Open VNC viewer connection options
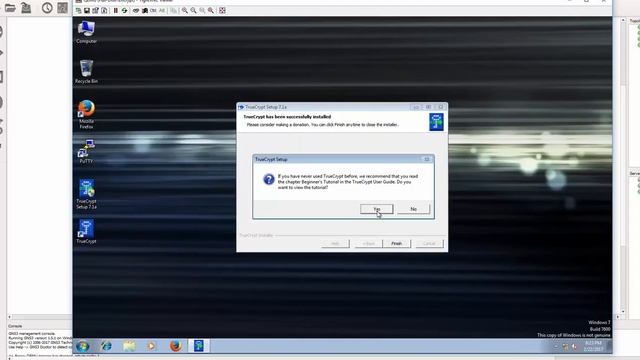640x360 pixels. (x=96, y=11)
